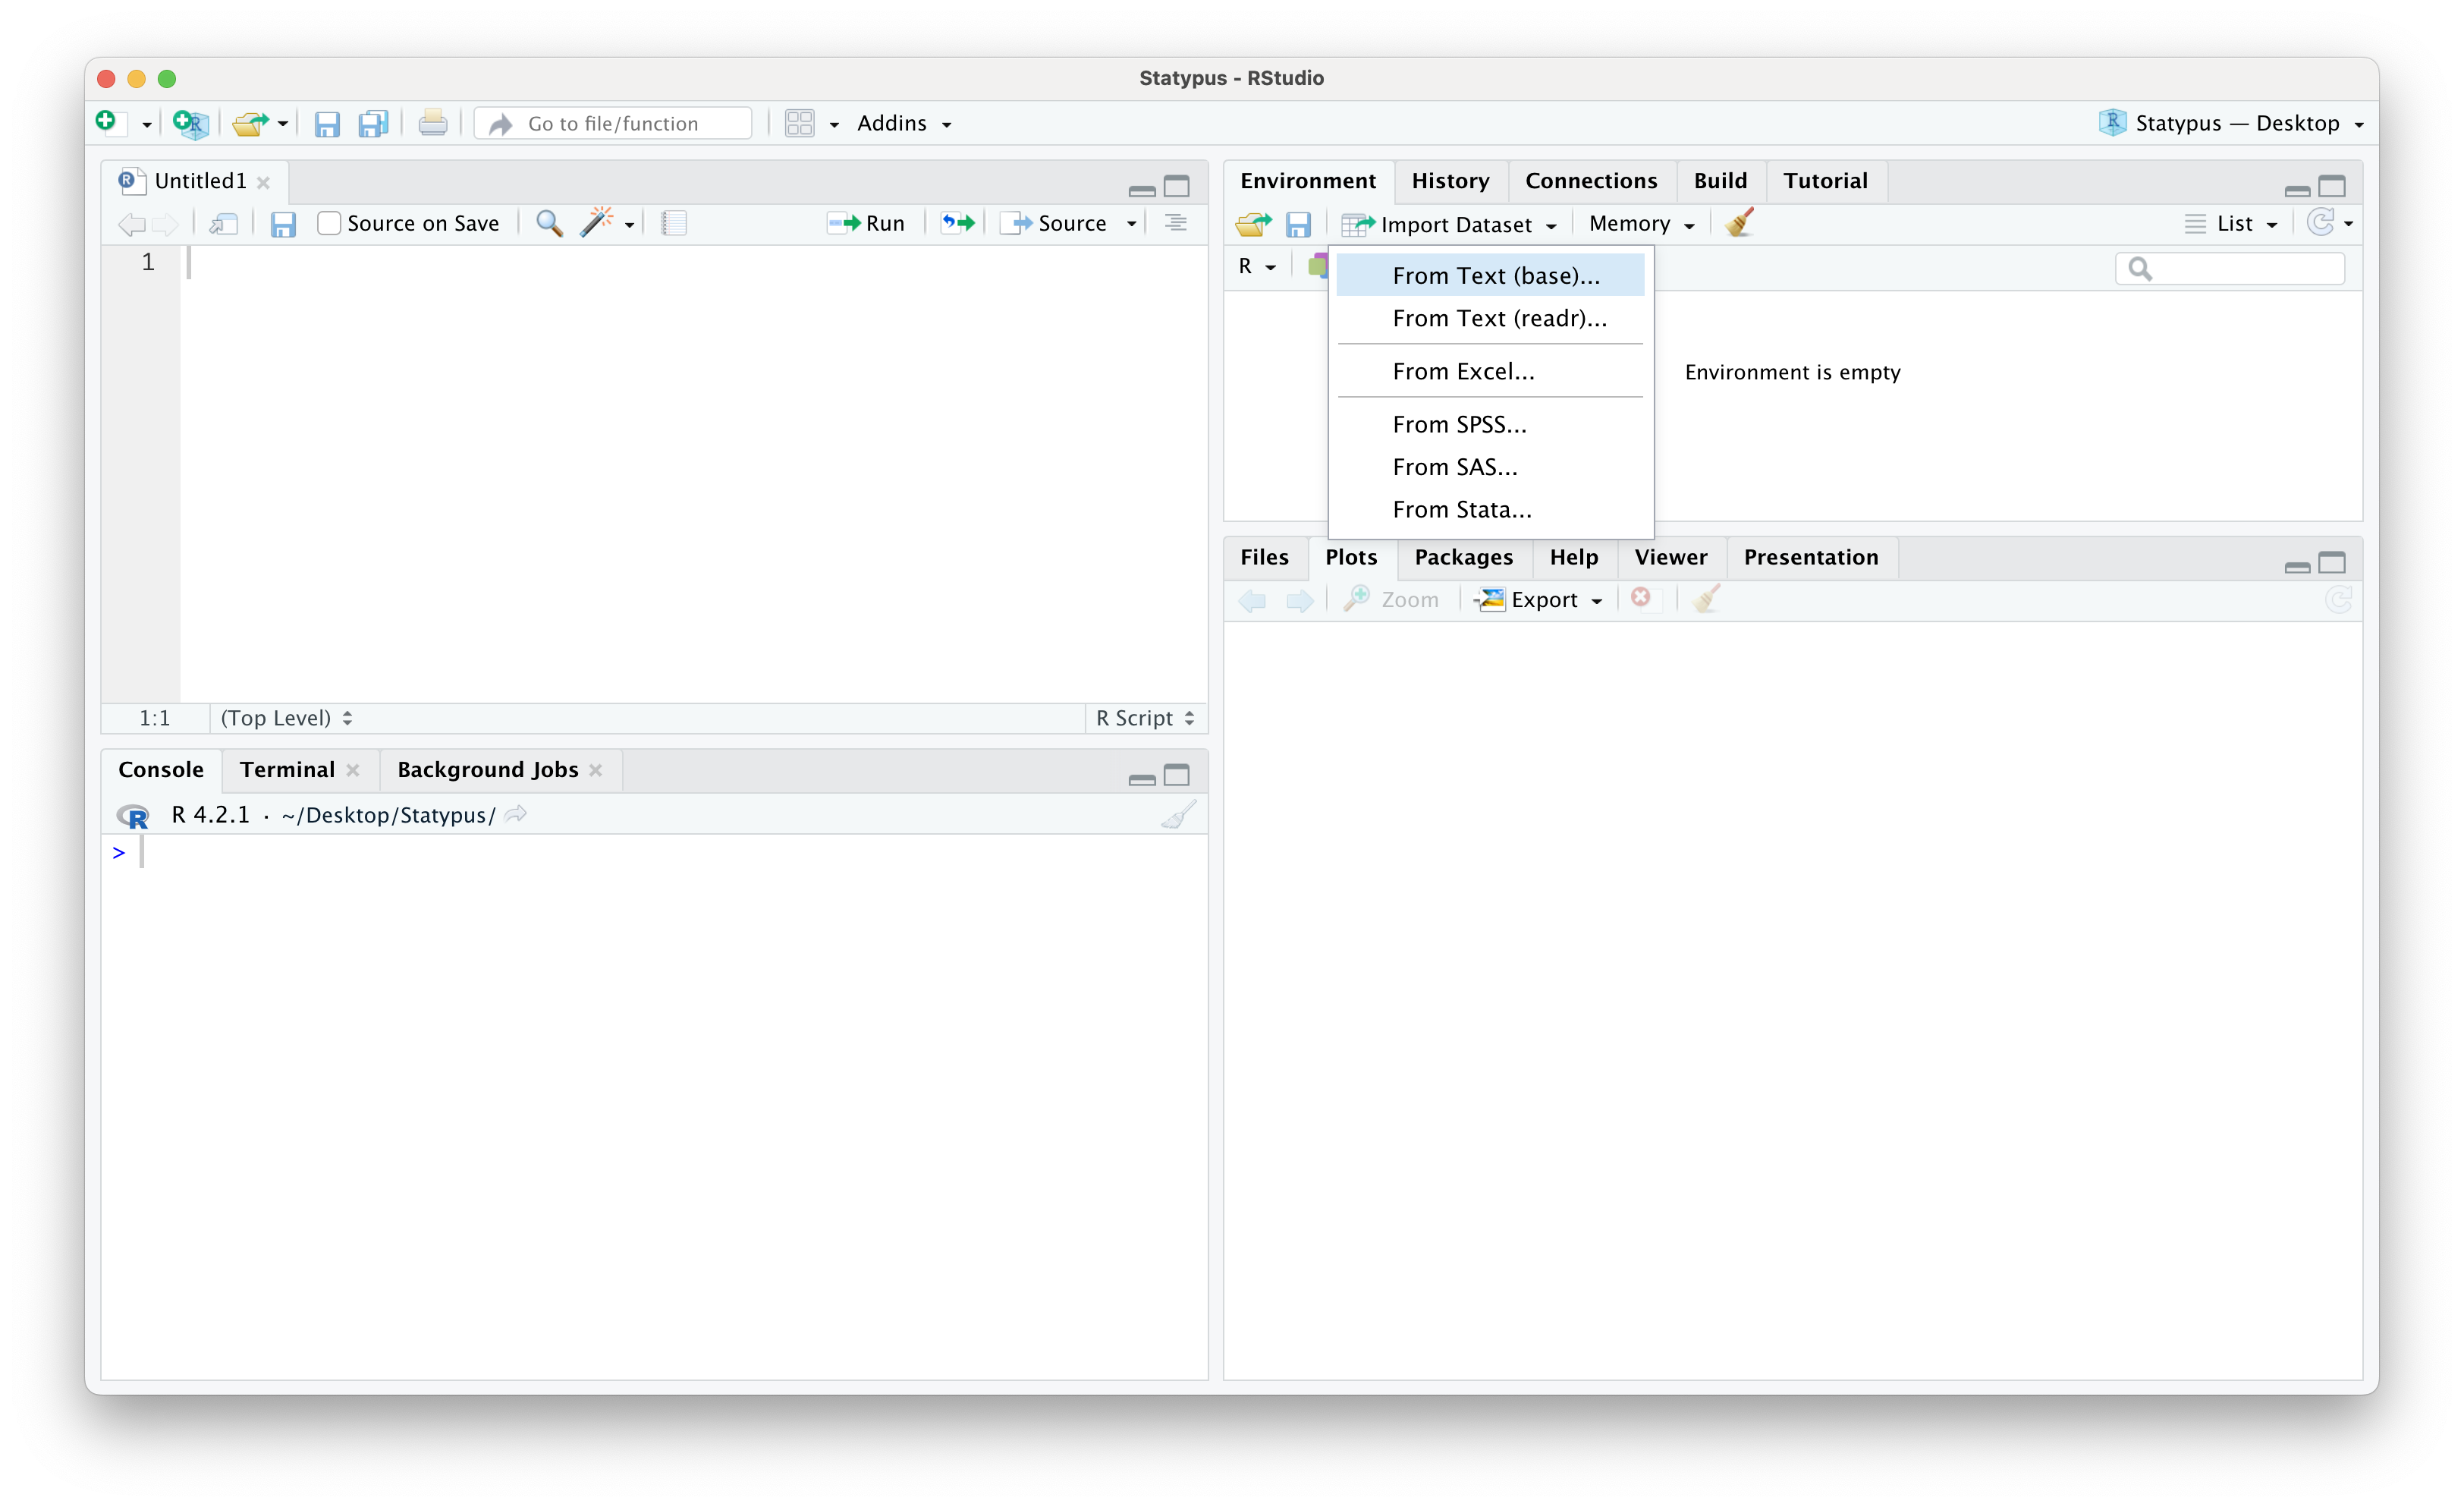Viewport: 2464px width, 1507px height.
Task: Select the From Excel import option
Action: 1463,370
